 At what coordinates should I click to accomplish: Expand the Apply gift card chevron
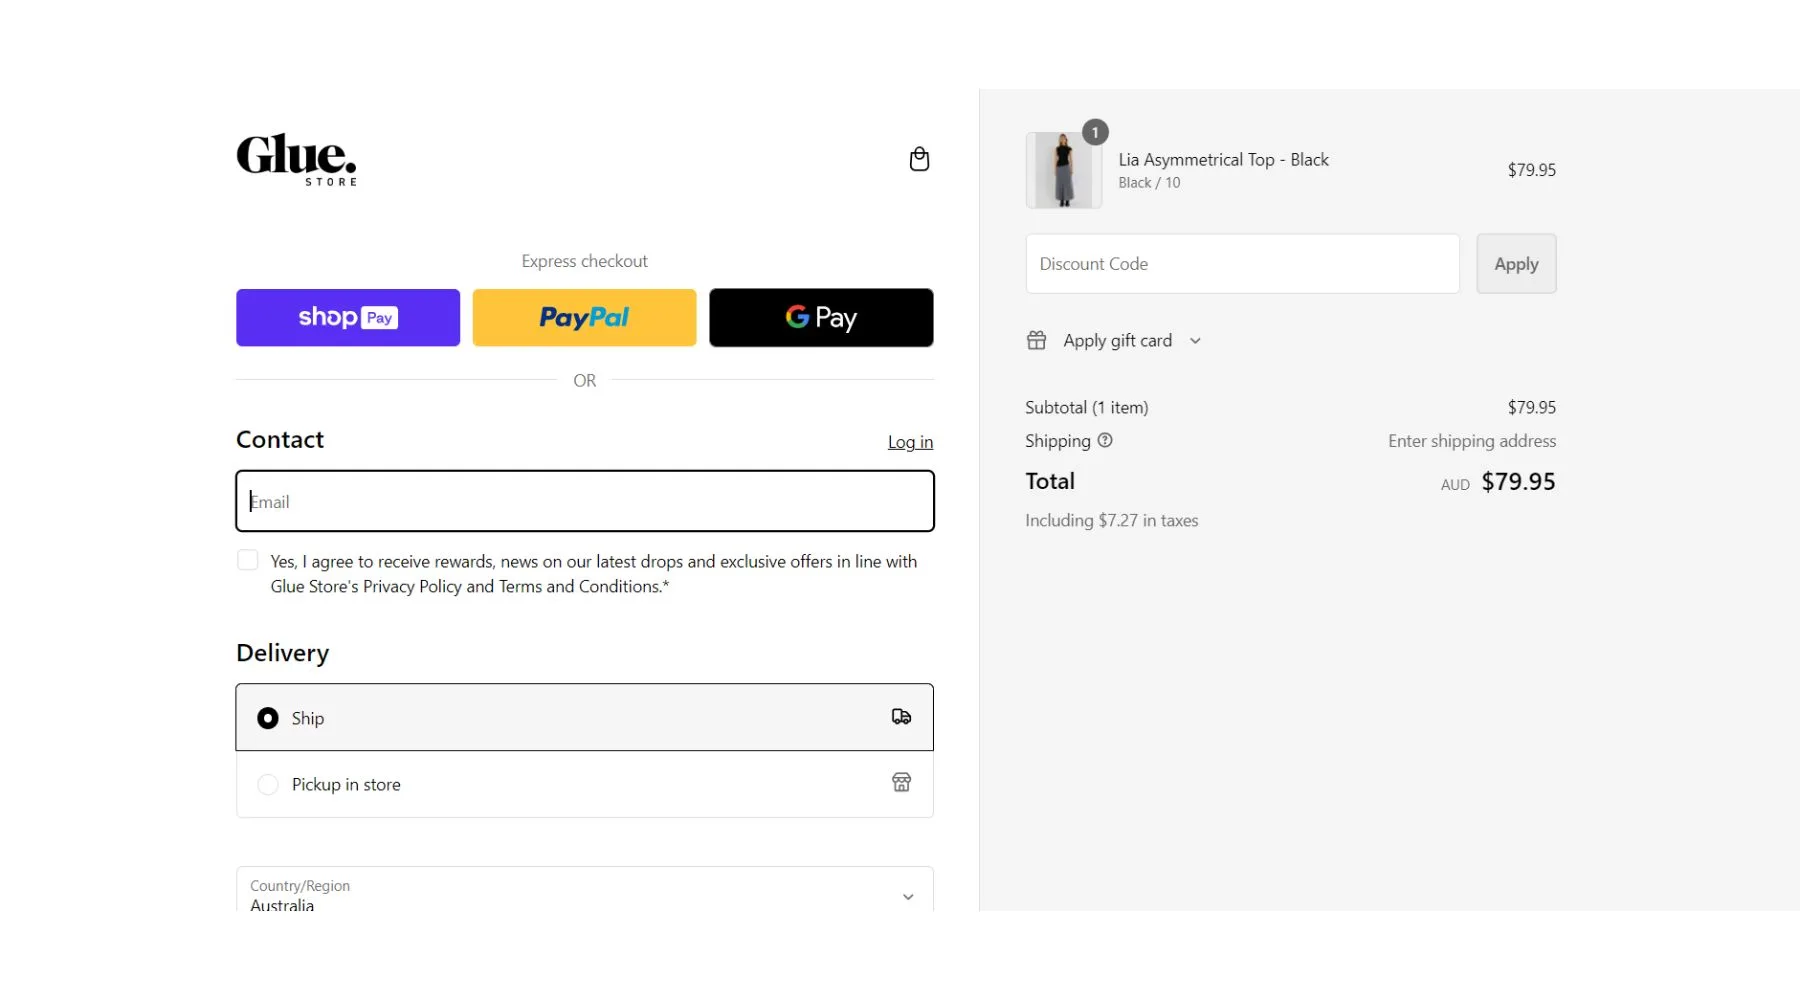click(1195, 341)
